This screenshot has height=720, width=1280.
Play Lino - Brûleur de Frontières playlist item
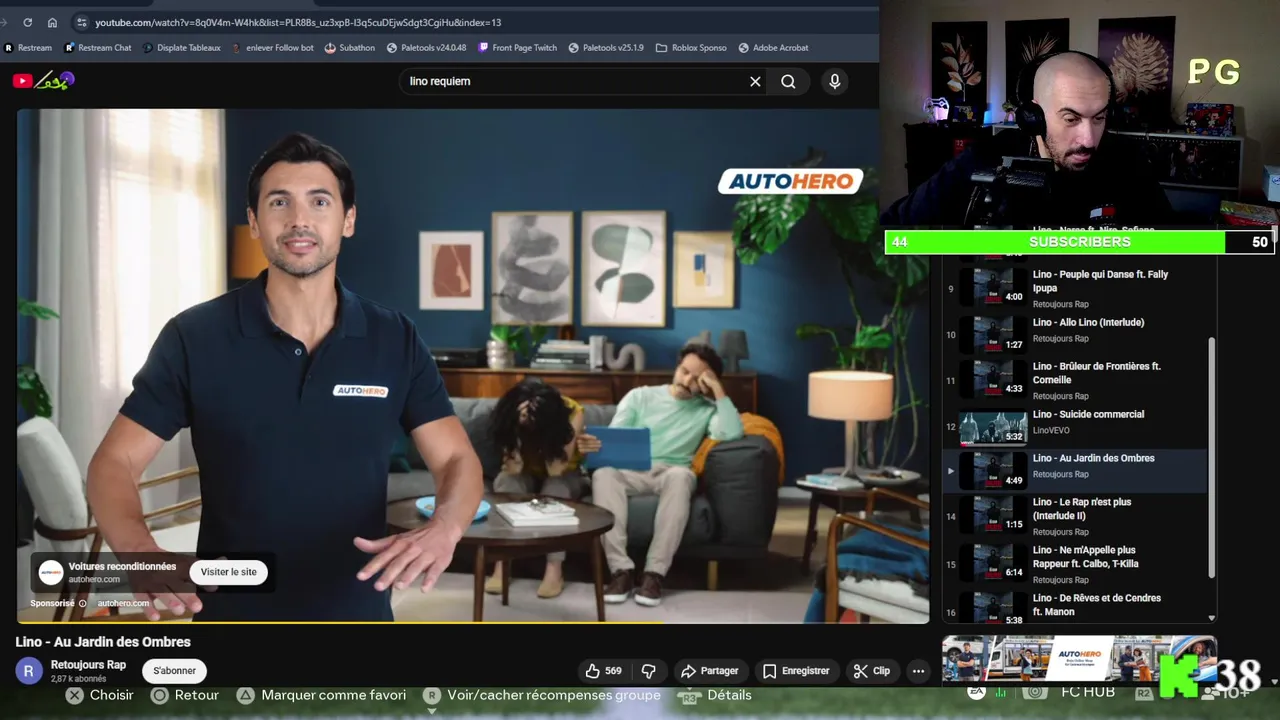[x=1075, y=380]
